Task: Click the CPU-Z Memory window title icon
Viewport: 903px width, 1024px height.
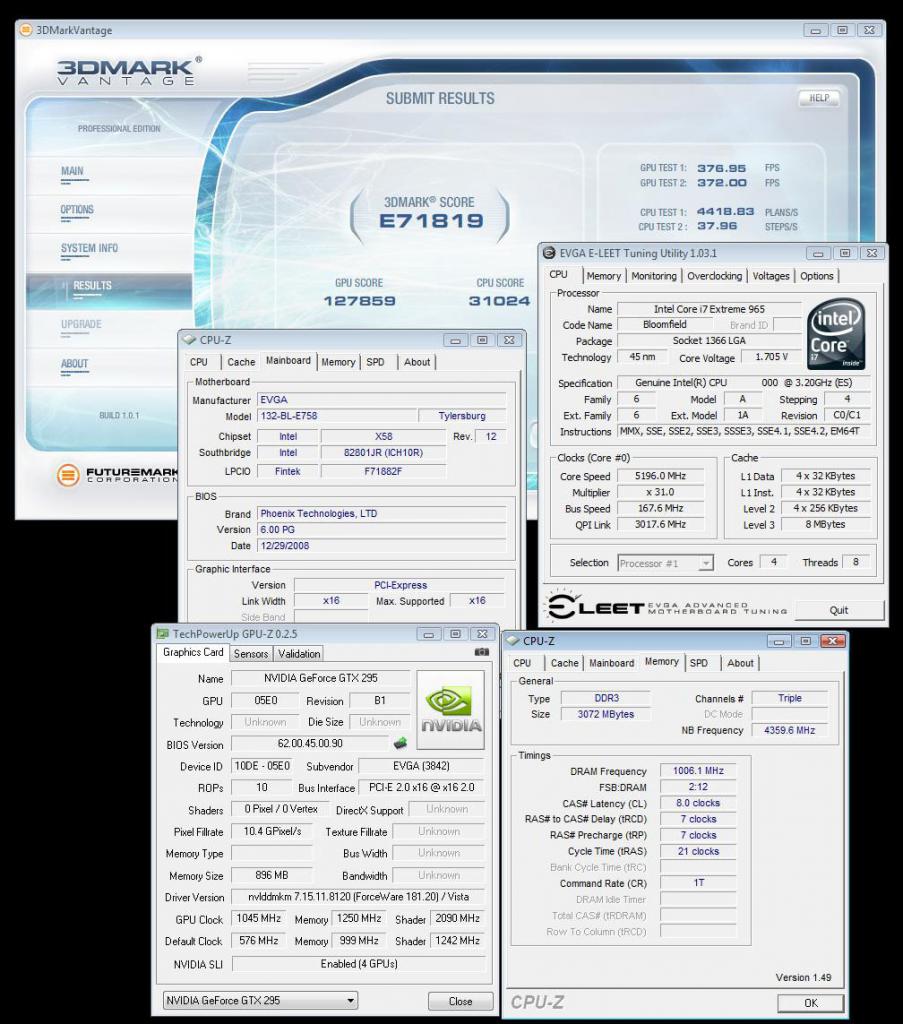Action: (x=513, y=641)
